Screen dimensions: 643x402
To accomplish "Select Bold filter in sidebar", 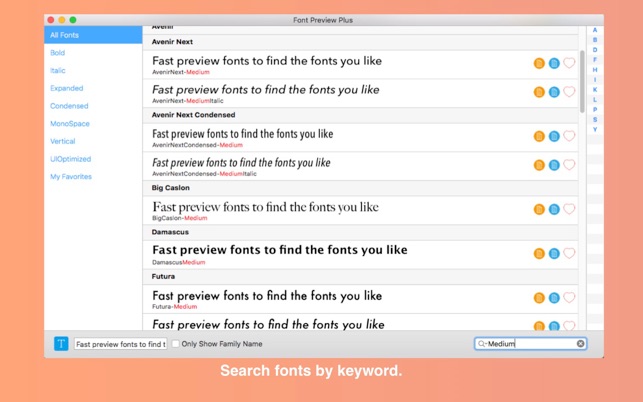I will coord(57,53).
